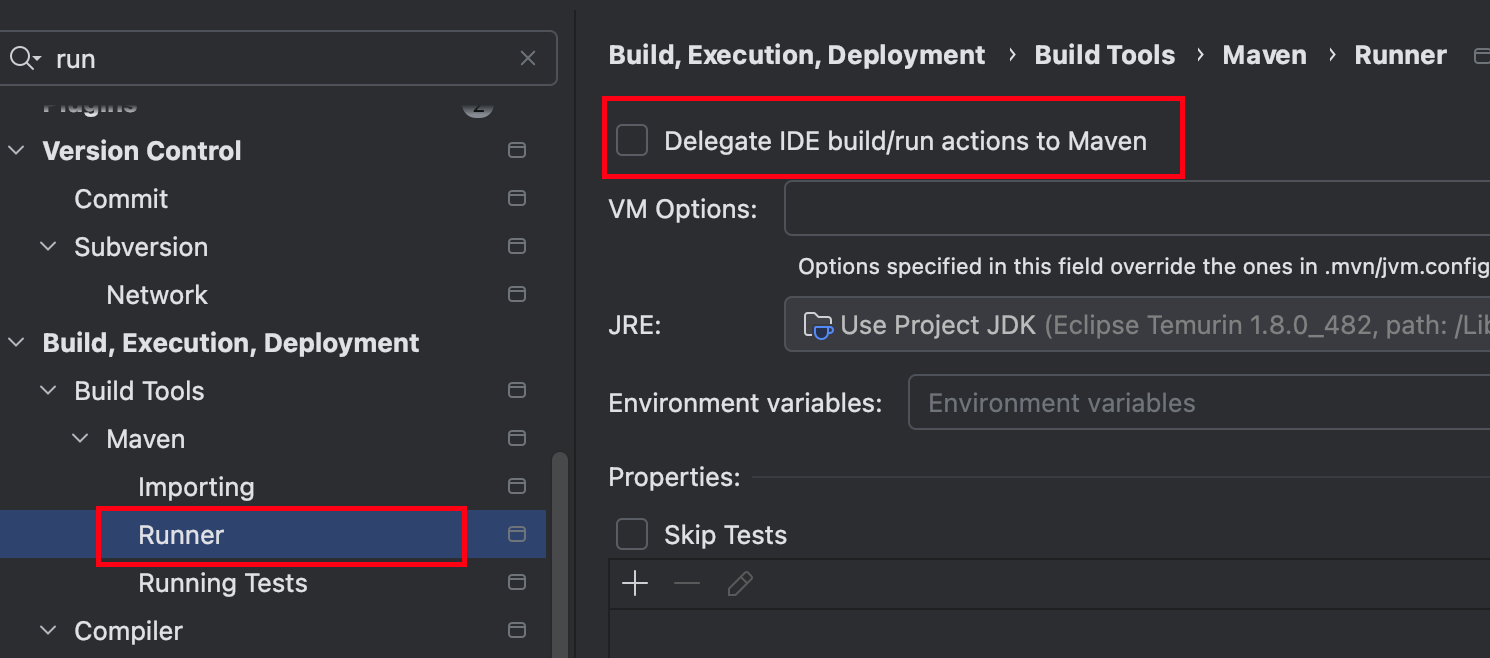Screen dimensions: 1490x658
Task: Click project-level icon beside Commit
Action: (x=517, y=198)
